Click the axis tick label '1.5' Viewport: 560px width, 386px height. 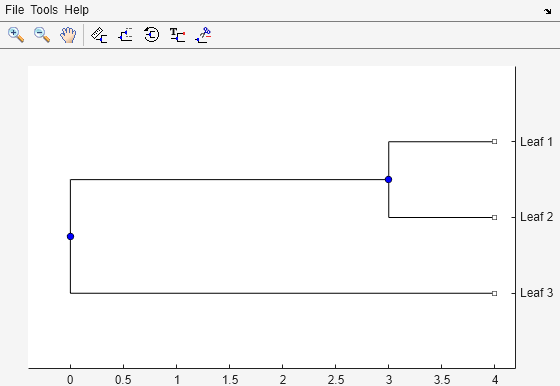point(229,380)
